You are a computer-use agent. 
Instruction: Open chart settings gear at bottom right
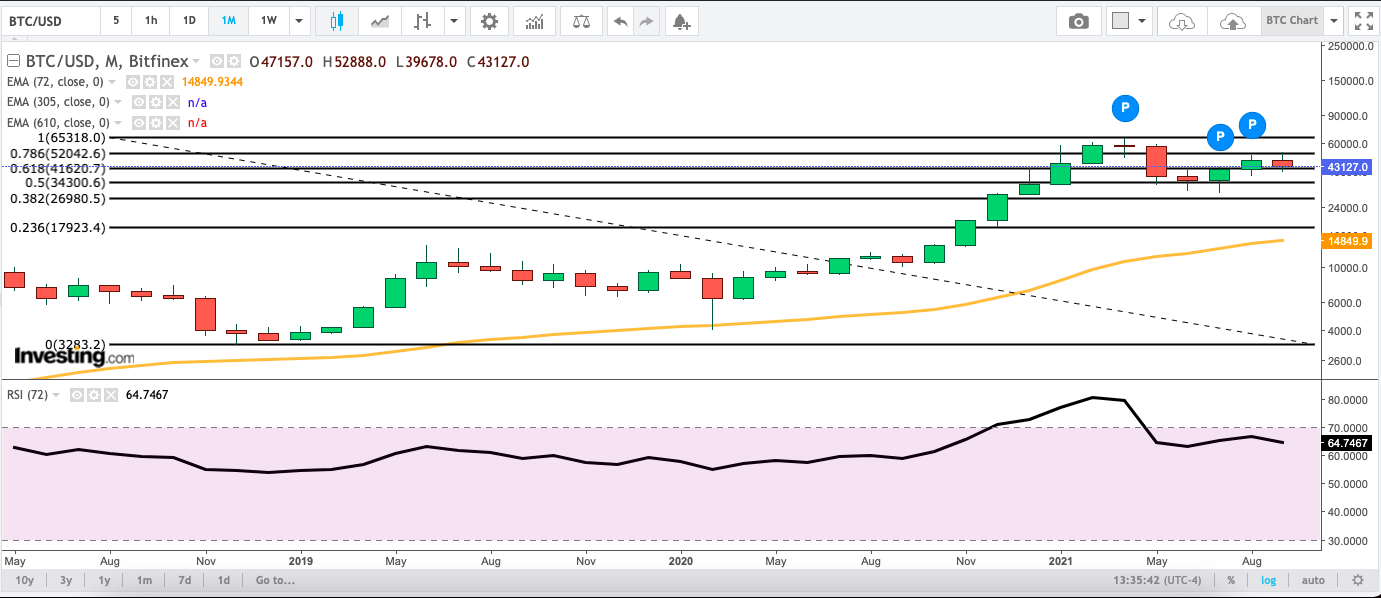pos(1358,580)
